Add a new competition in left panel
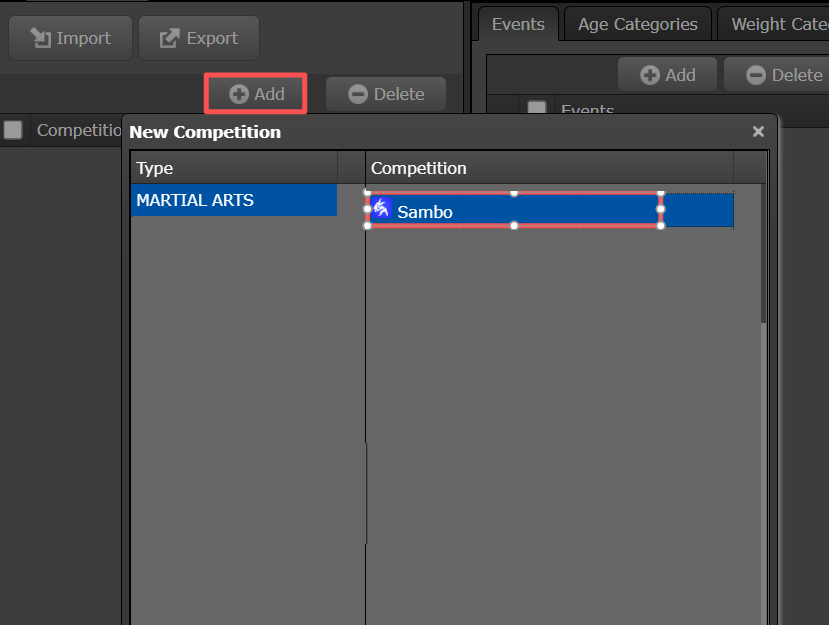The height and width of the screenshot is (625, 829). tap(256, 94)
